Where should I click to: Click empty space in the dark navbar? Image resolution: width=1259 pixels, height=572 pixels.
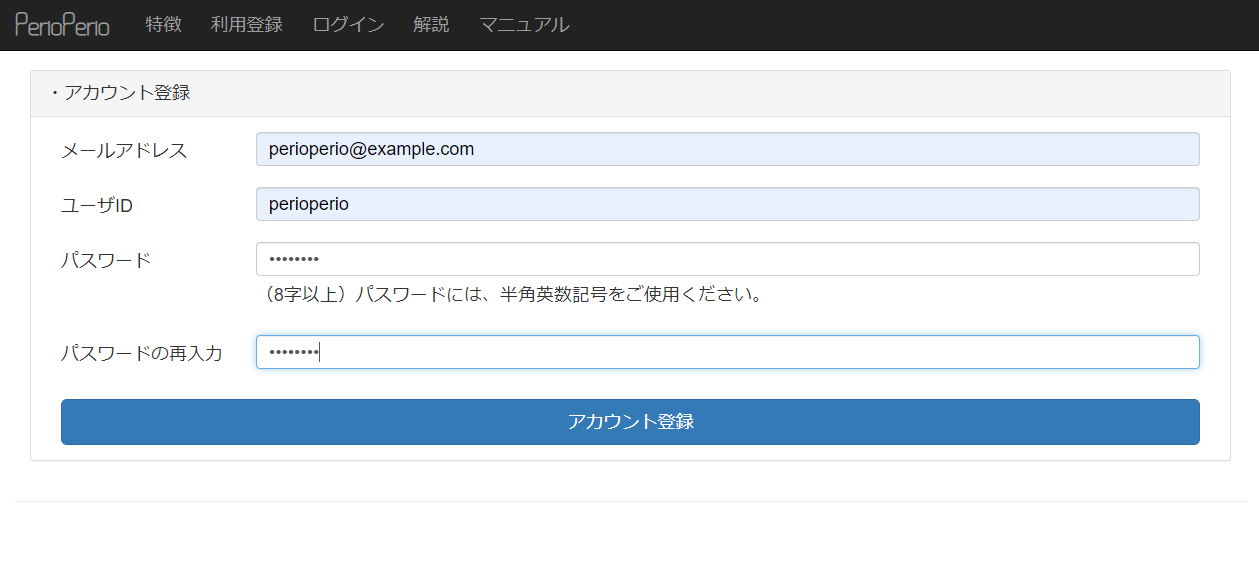pos(900,25)
